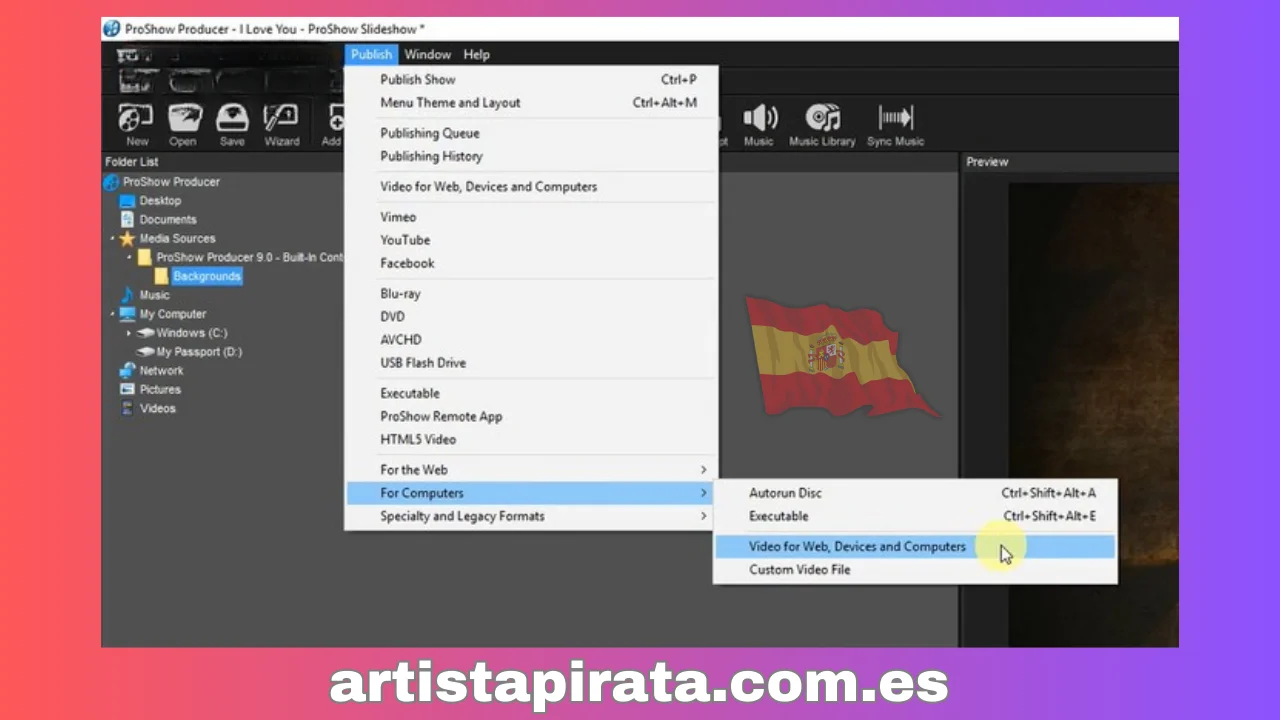Click the Videos icon in Folder List
This screenshot has width=1280, height=720.
(127, 408)
